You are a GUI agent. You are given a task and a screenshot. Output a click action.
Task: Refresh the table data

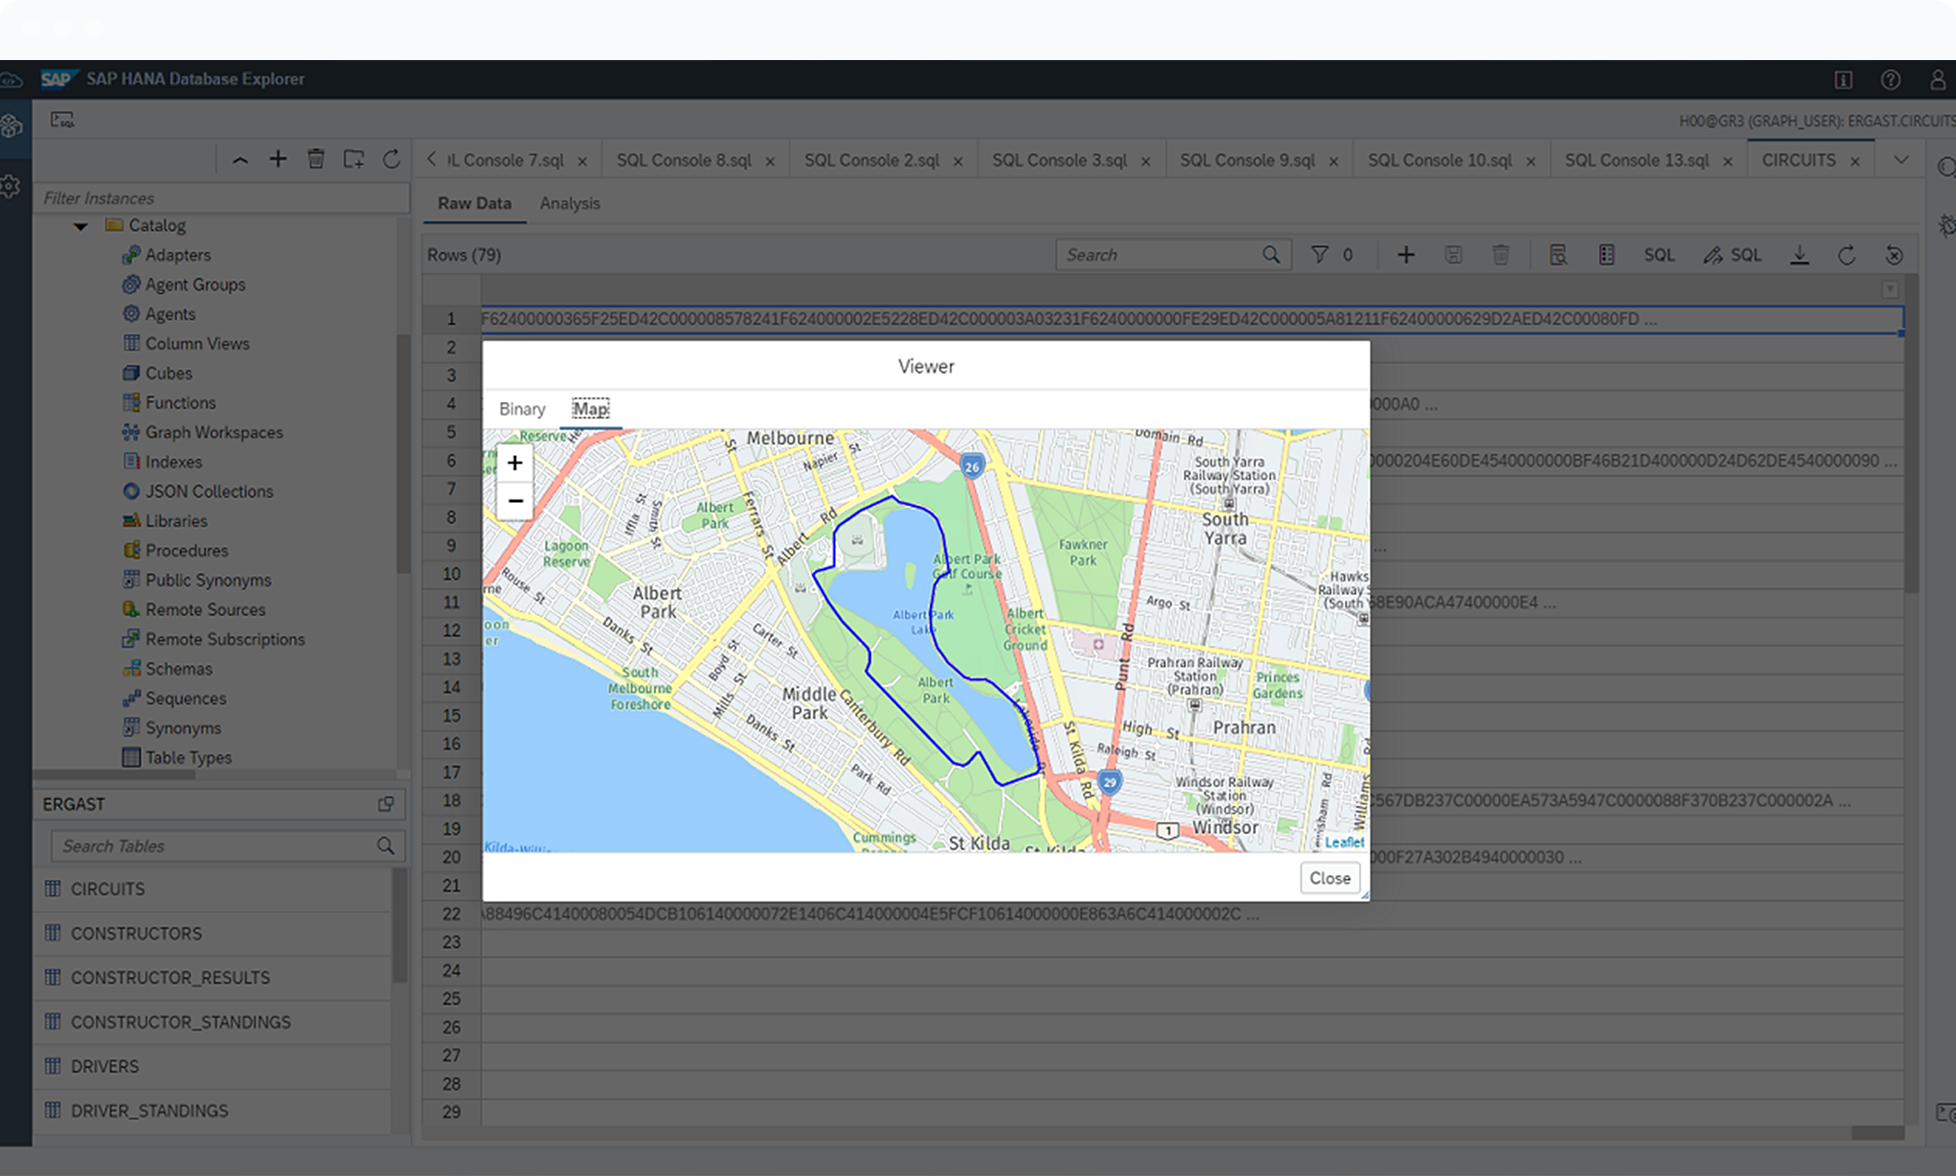pyautogui.click(x=1846, y=255)
